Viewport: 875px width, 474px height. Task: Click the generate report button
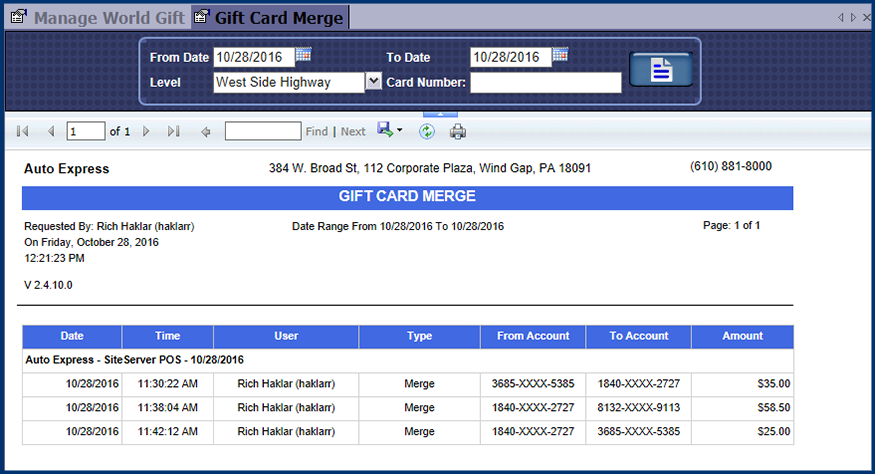point(659,69)
